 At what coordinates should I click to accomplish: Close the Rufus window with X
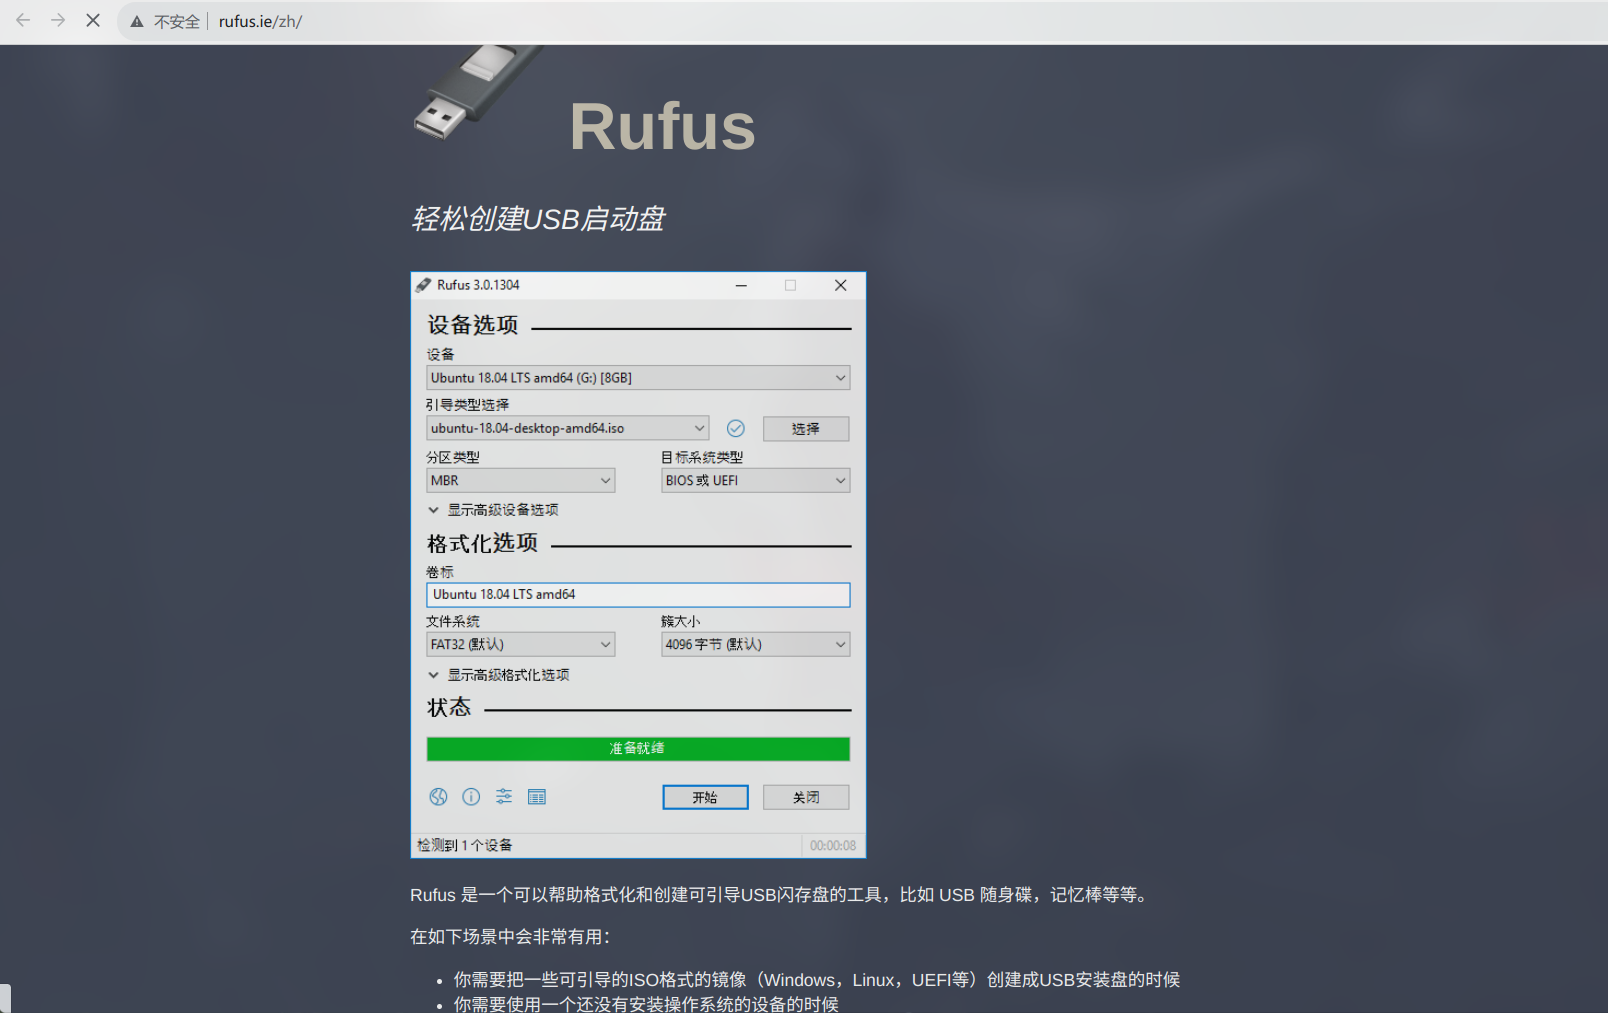point(840,285)
